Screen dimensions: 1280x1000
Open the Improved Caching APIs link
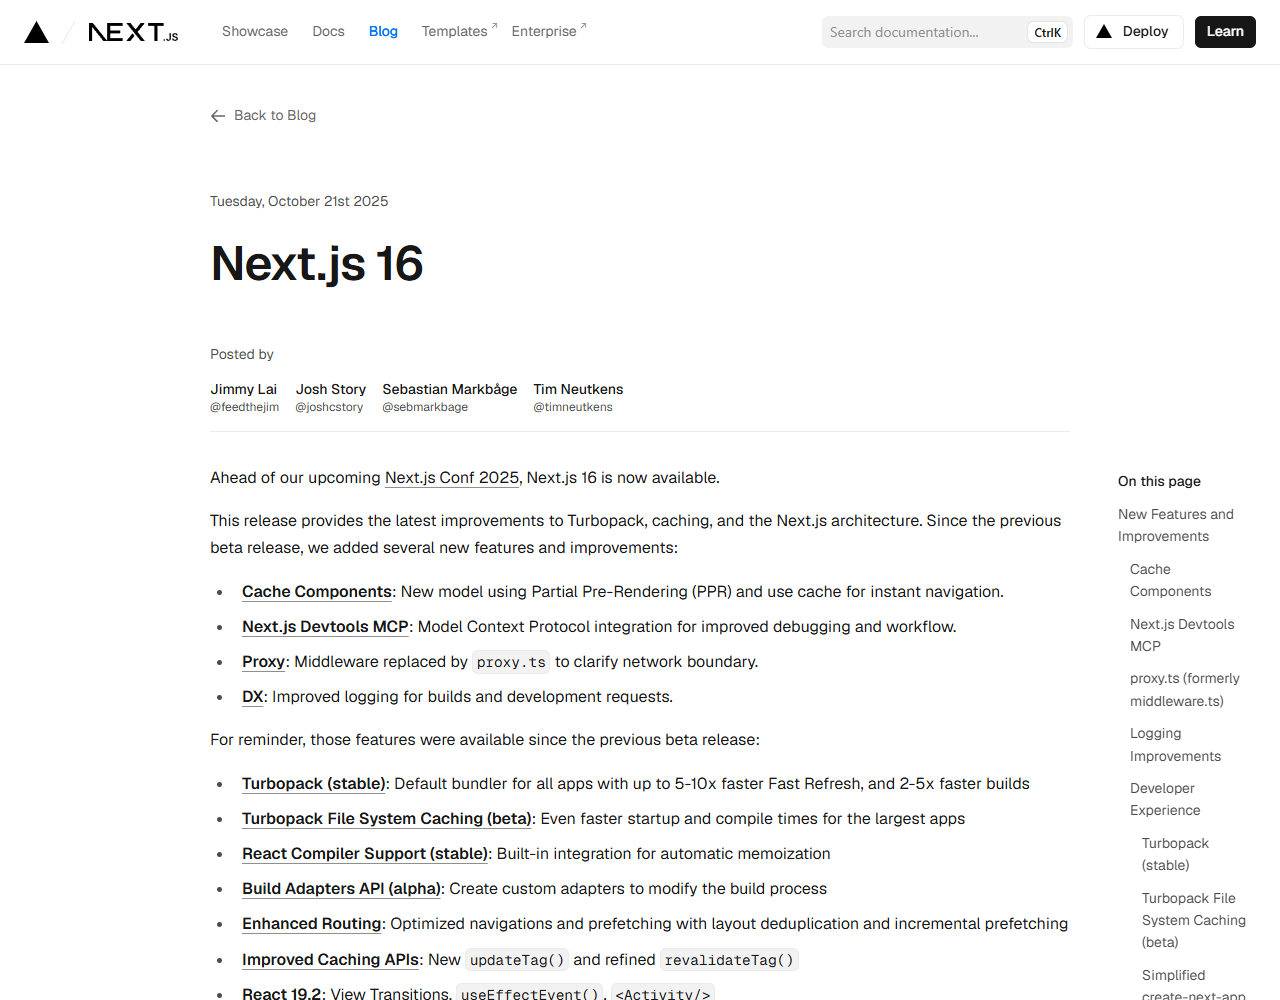click(330, 960)
